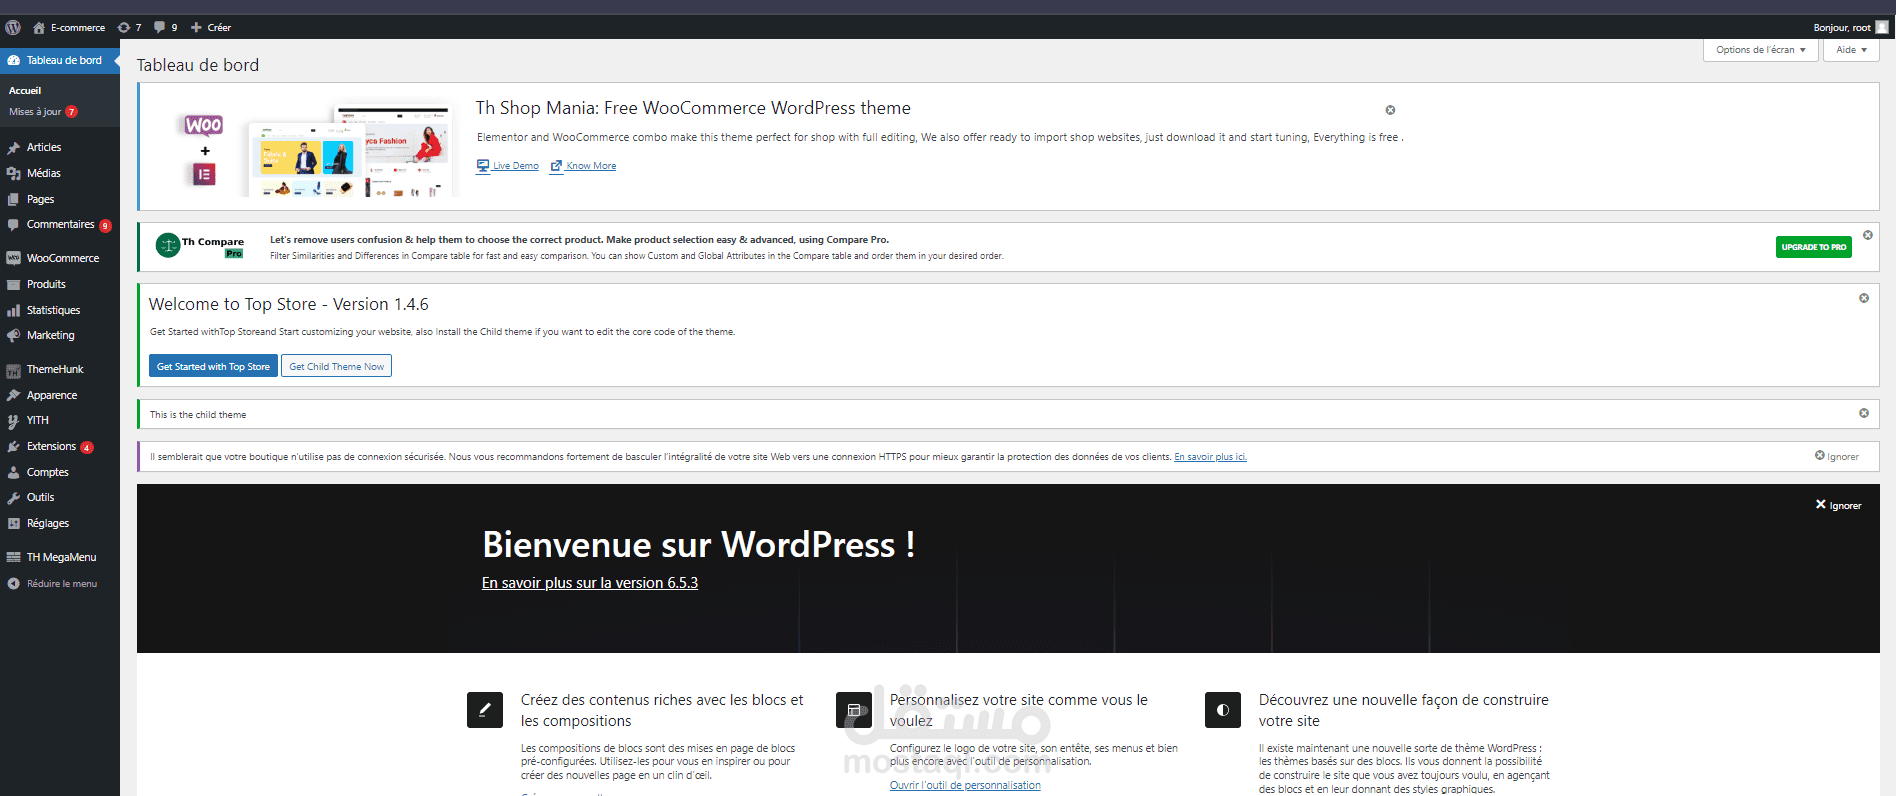Open the Mises à jour submenu item
The height and width of the screenshot is (796, 1896).
point(42,112)
